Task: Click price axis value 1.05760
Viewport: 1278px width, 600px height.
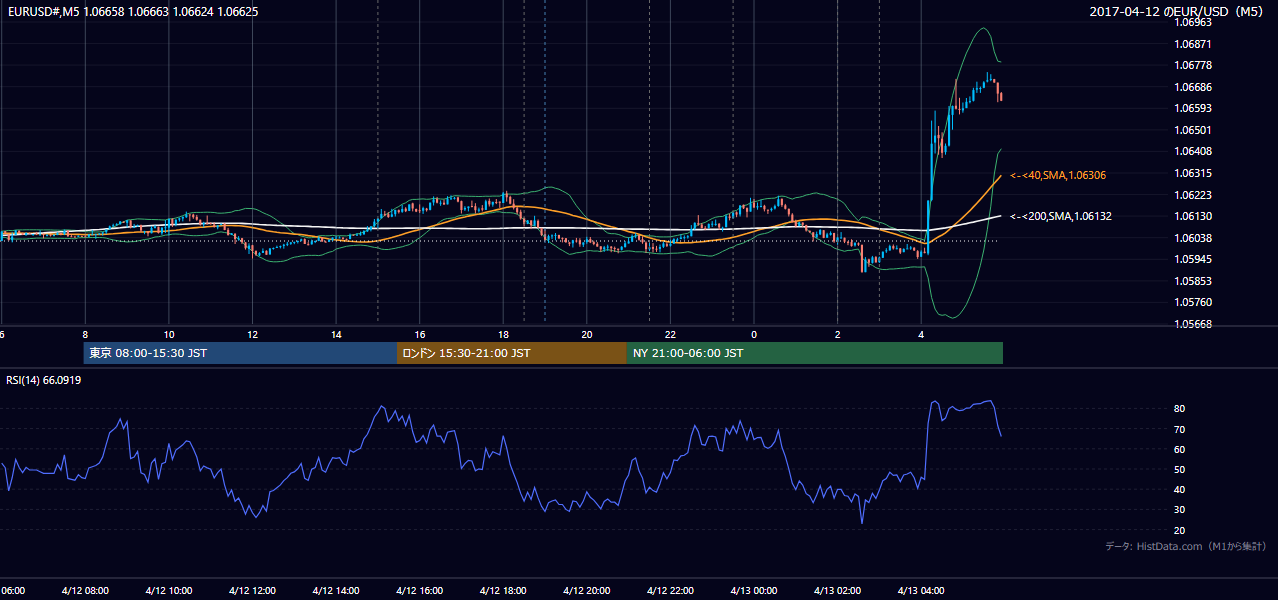Action: tap(1192, 302)
